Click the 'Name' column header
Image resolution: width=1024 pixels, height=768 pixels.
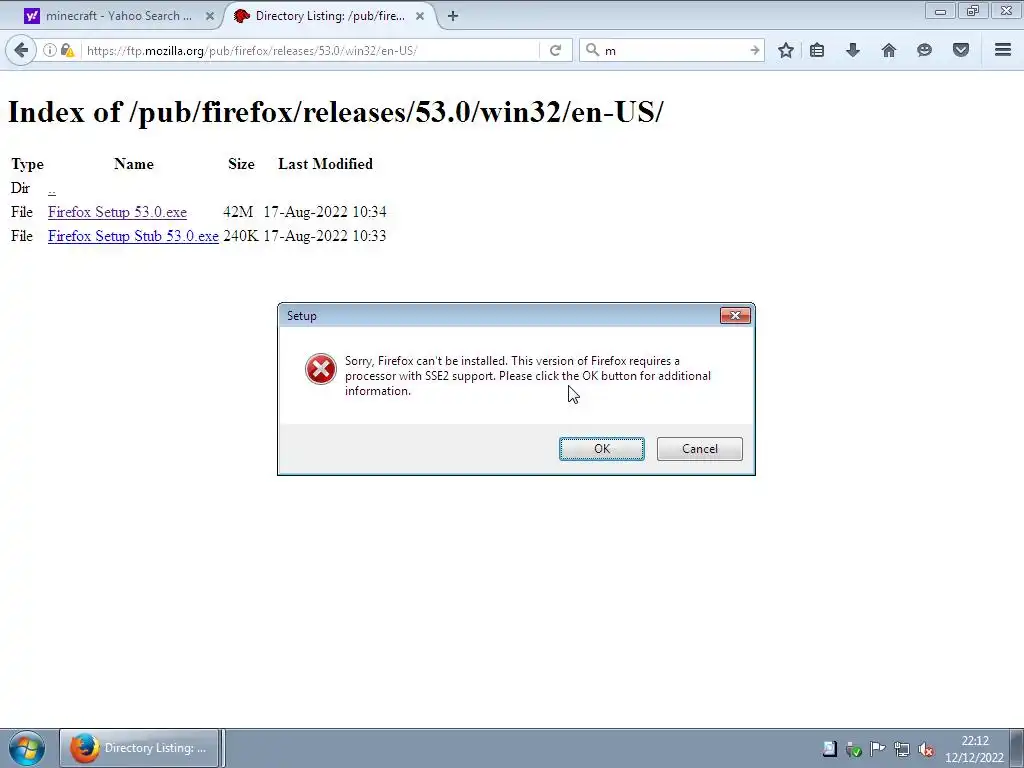134,164
